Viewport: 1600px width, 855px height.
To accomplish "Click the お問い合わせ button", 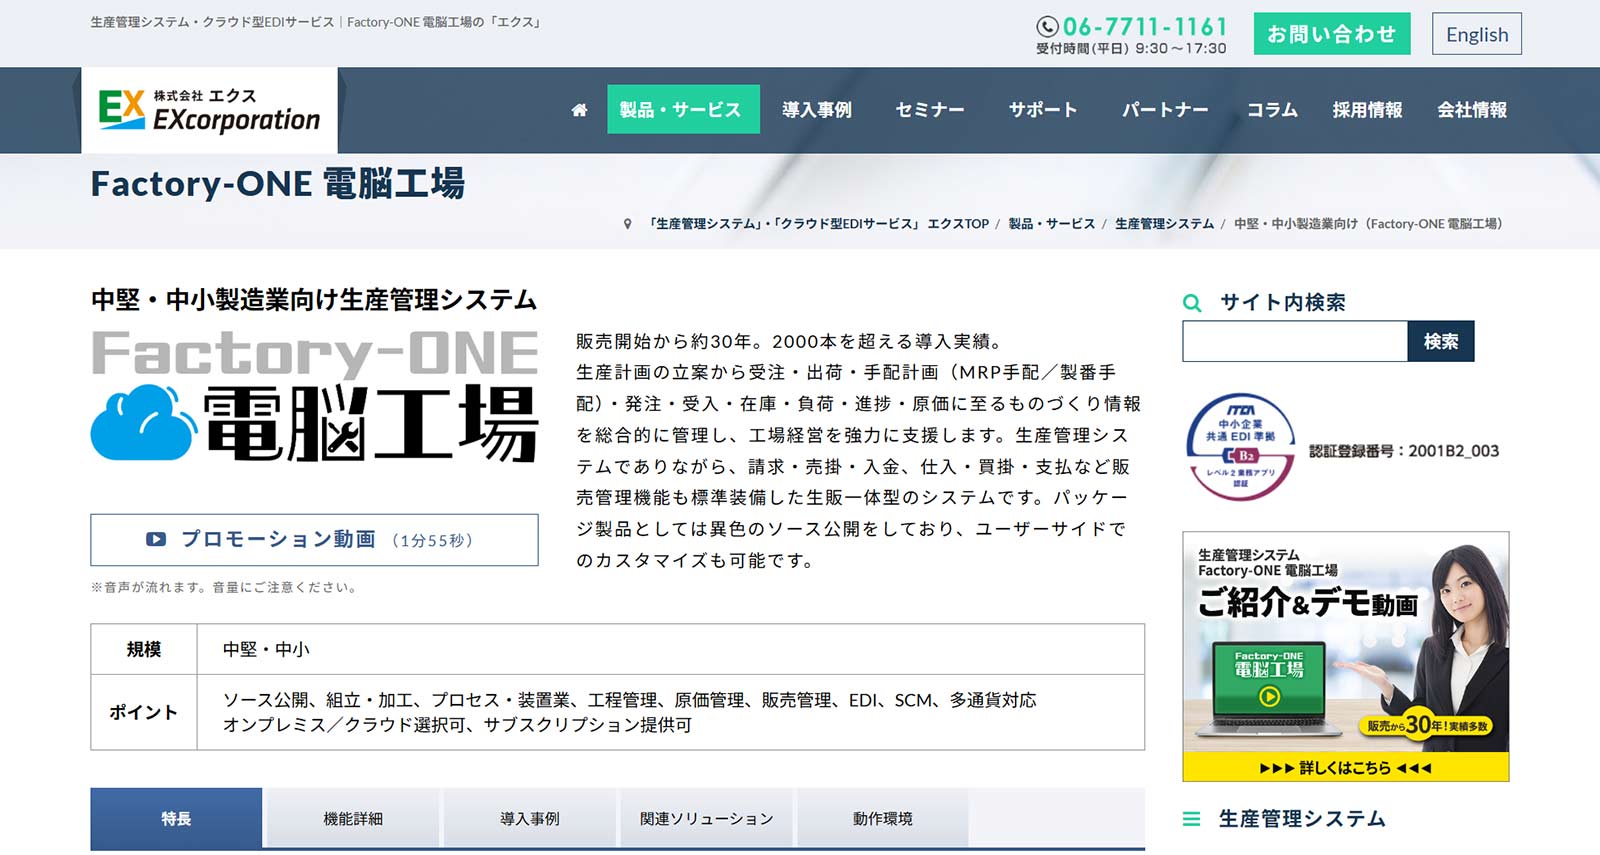I will coord(1332,34).
